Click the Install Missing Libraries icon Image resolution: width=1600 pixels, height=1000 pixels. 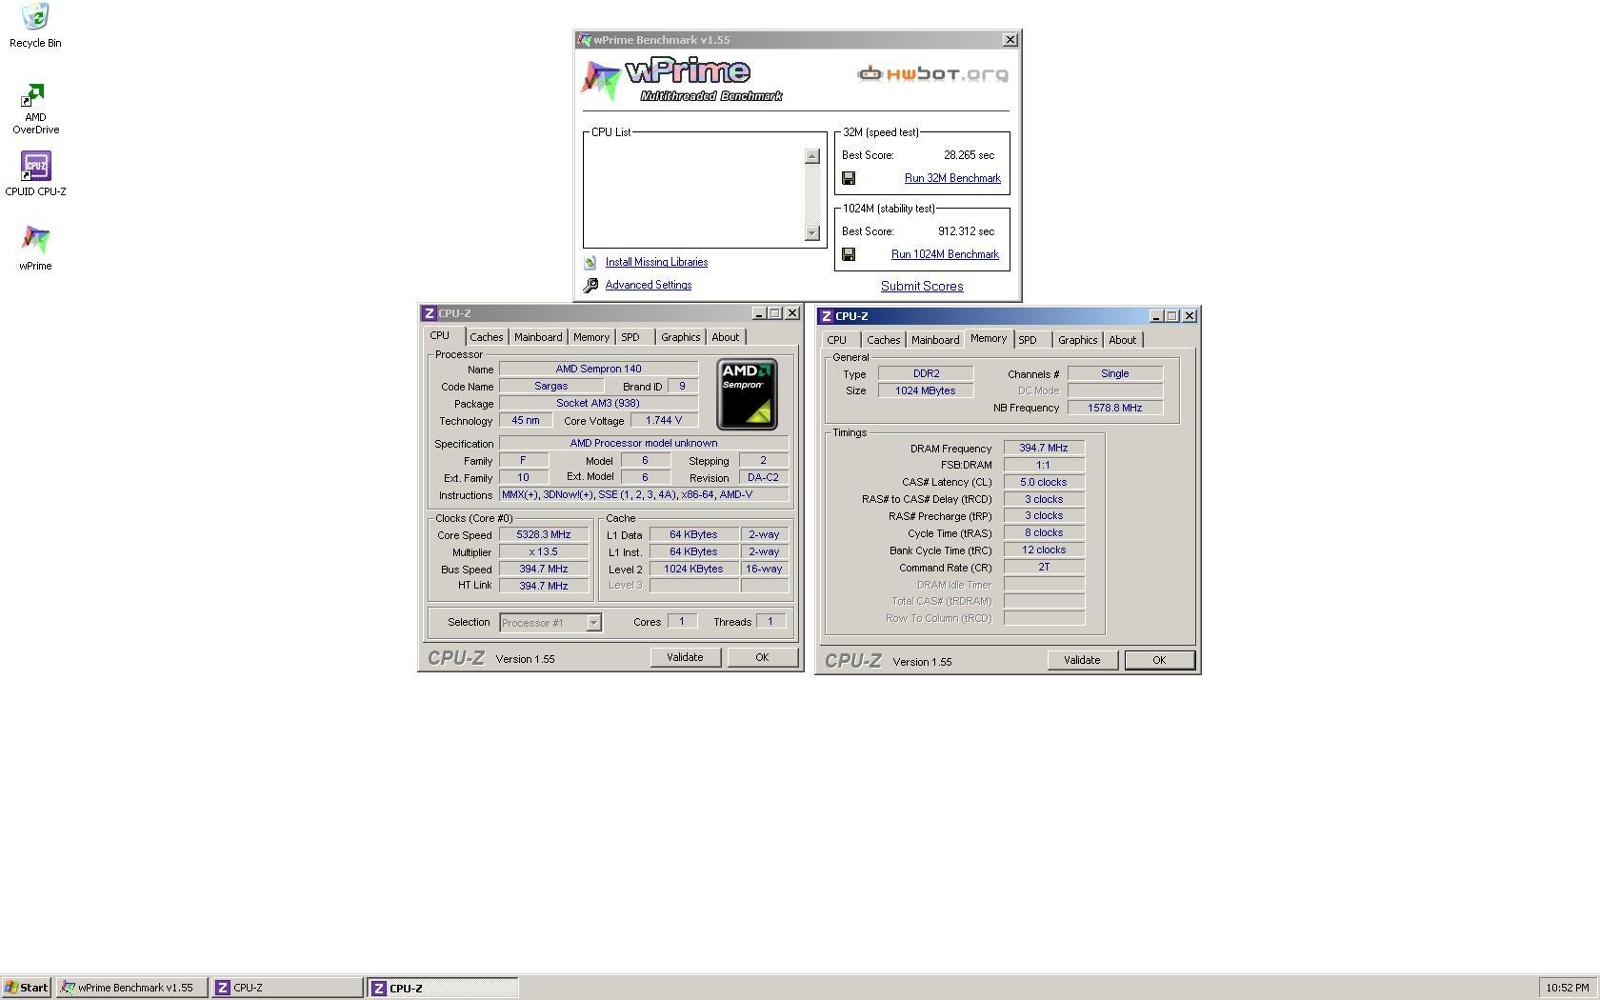point(590,262)
